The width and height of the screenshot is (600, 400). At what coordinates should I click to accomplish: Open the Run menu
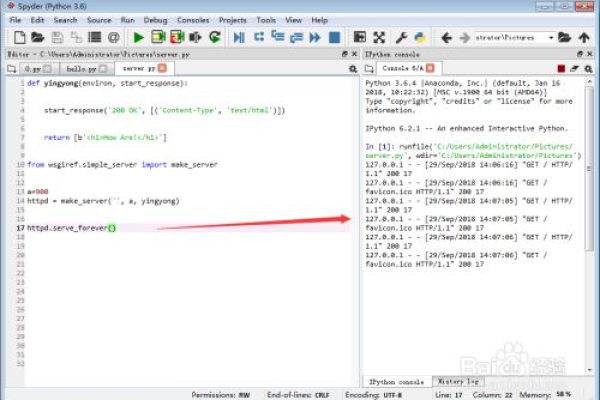coord(127,20)
